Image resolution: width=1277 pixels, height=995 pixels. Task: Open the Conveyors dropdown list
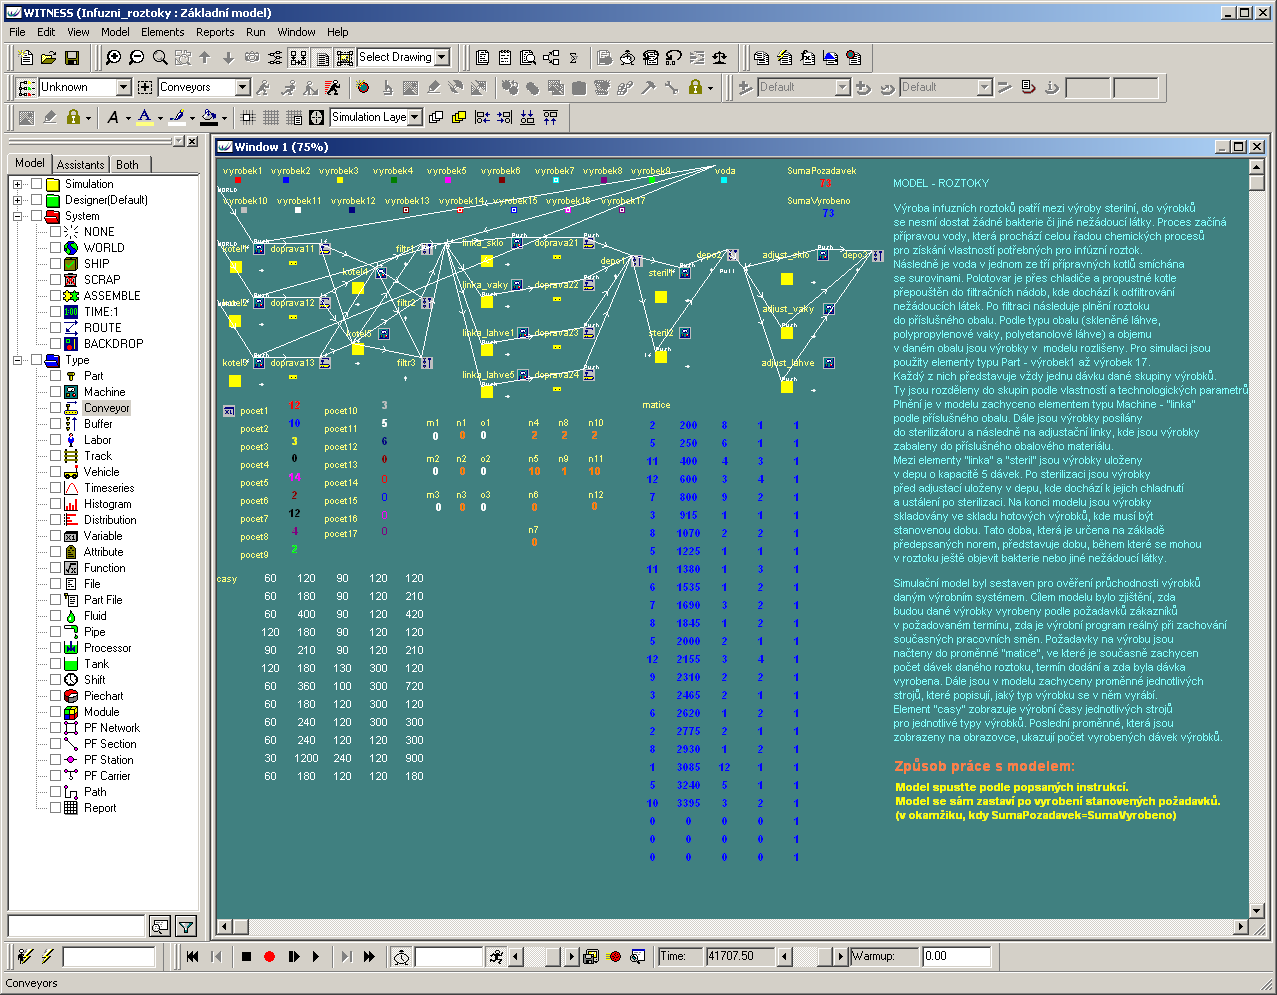[x=242, y=88]
